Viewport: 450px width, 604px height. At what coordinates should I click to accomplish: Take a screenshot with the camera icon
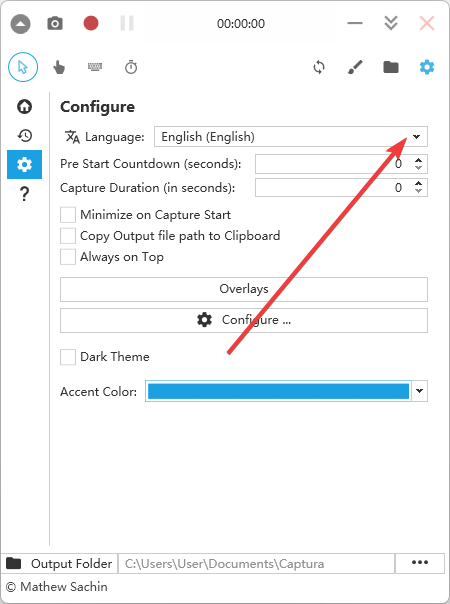click(55, 23)
